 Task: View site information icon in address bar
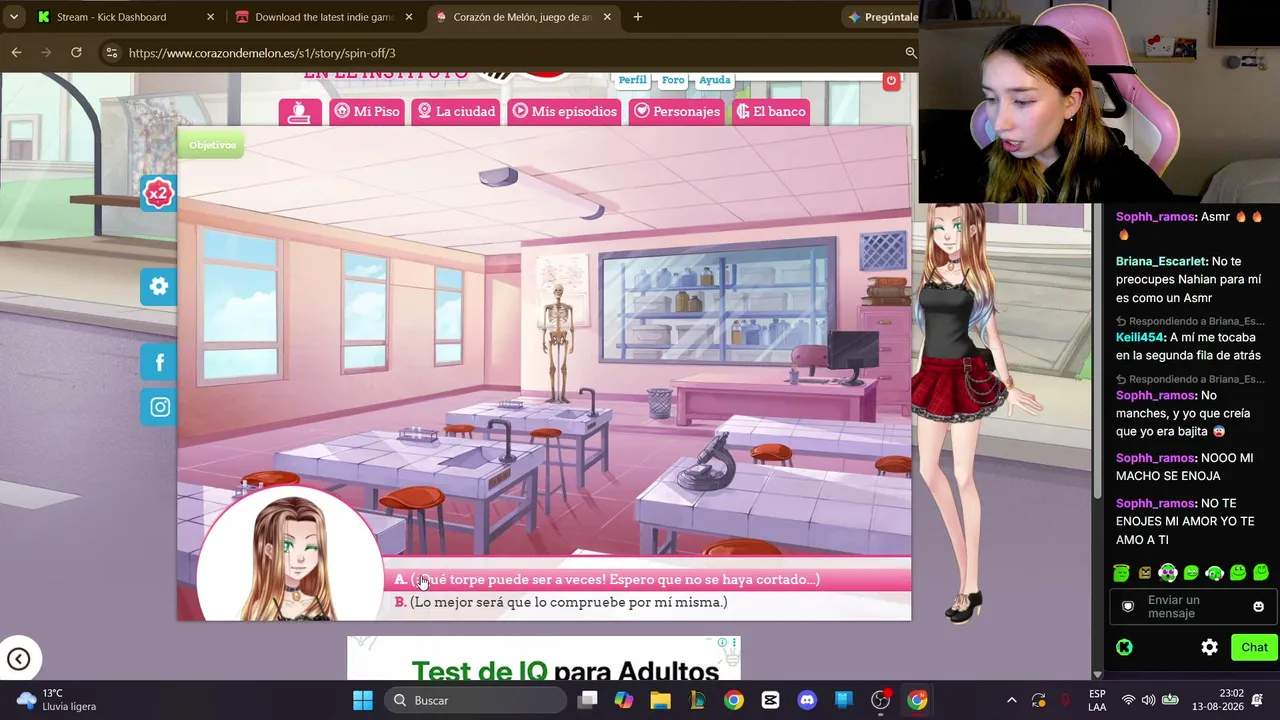(x=111, y=53)
